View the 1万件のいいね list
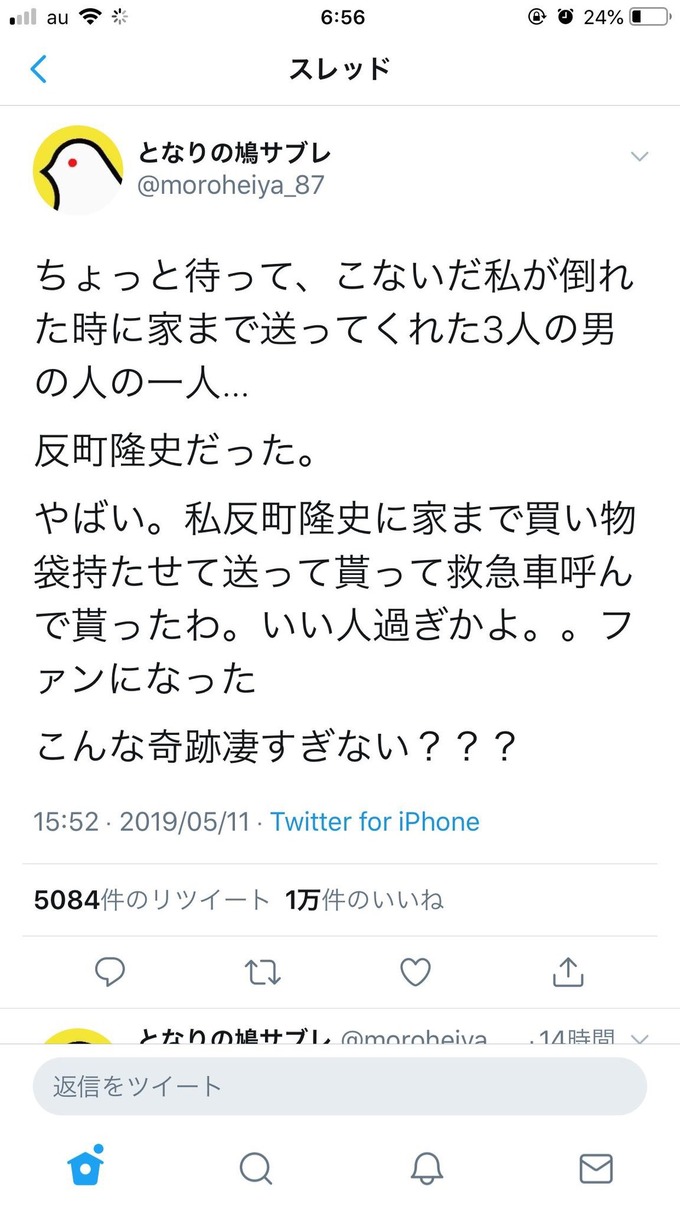Viewport: 680px width, 1209px height. click(364, 900)
